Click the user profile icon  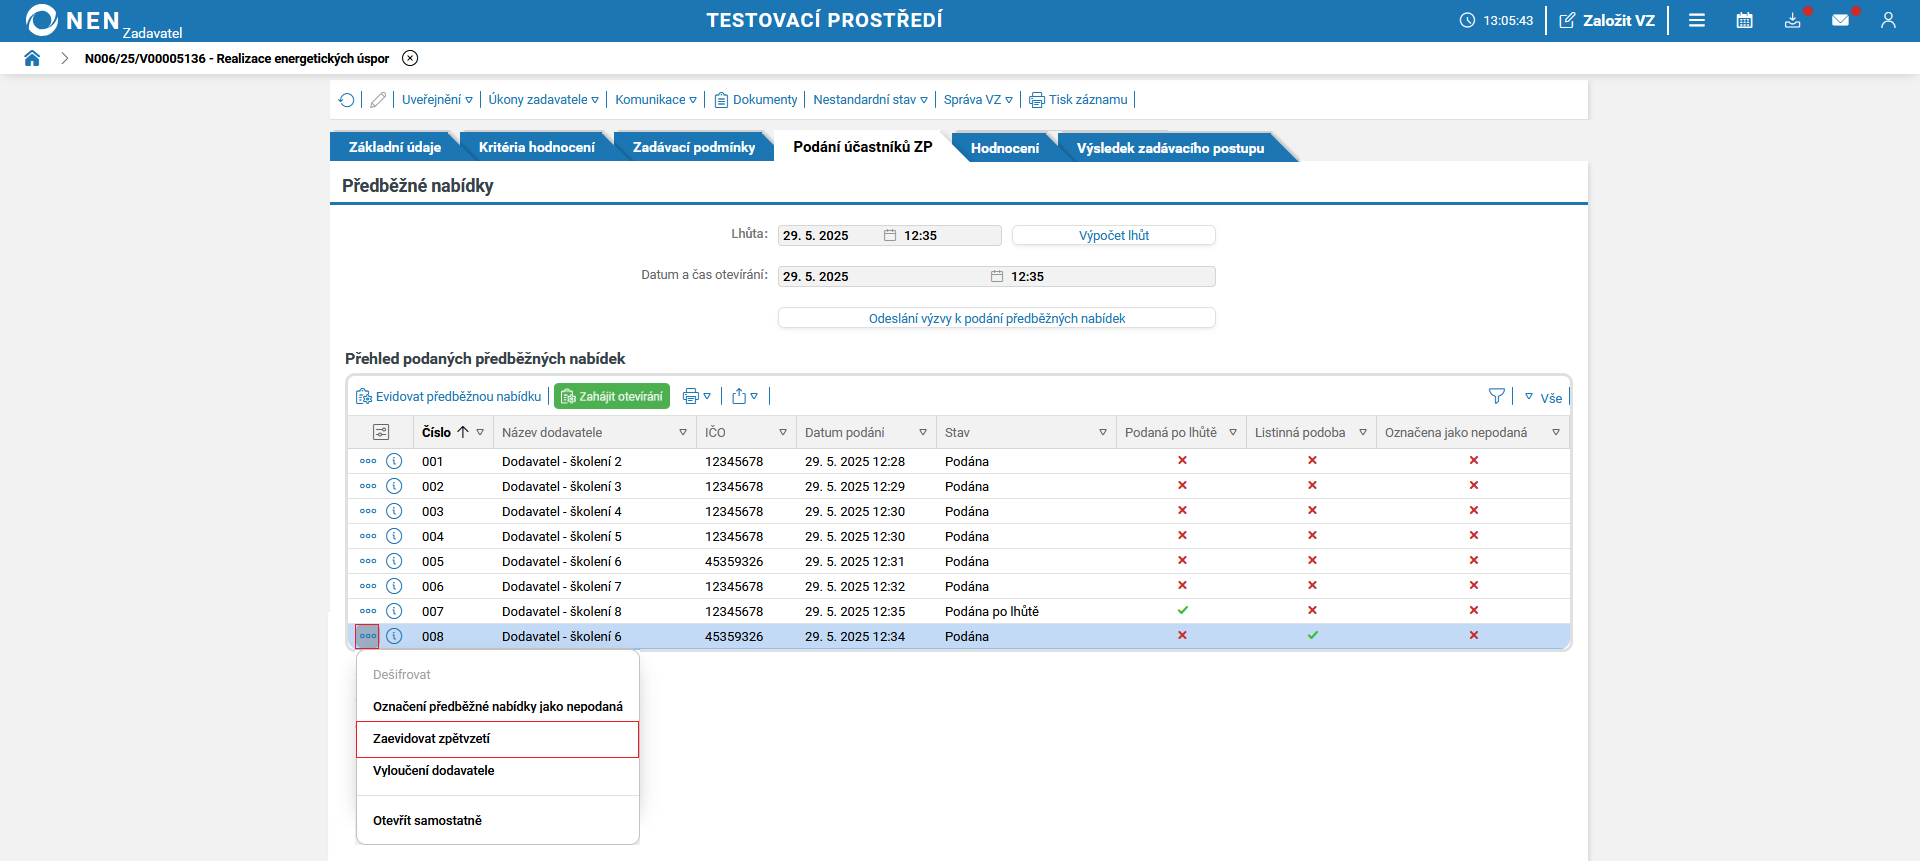[x=1888, y=20]
